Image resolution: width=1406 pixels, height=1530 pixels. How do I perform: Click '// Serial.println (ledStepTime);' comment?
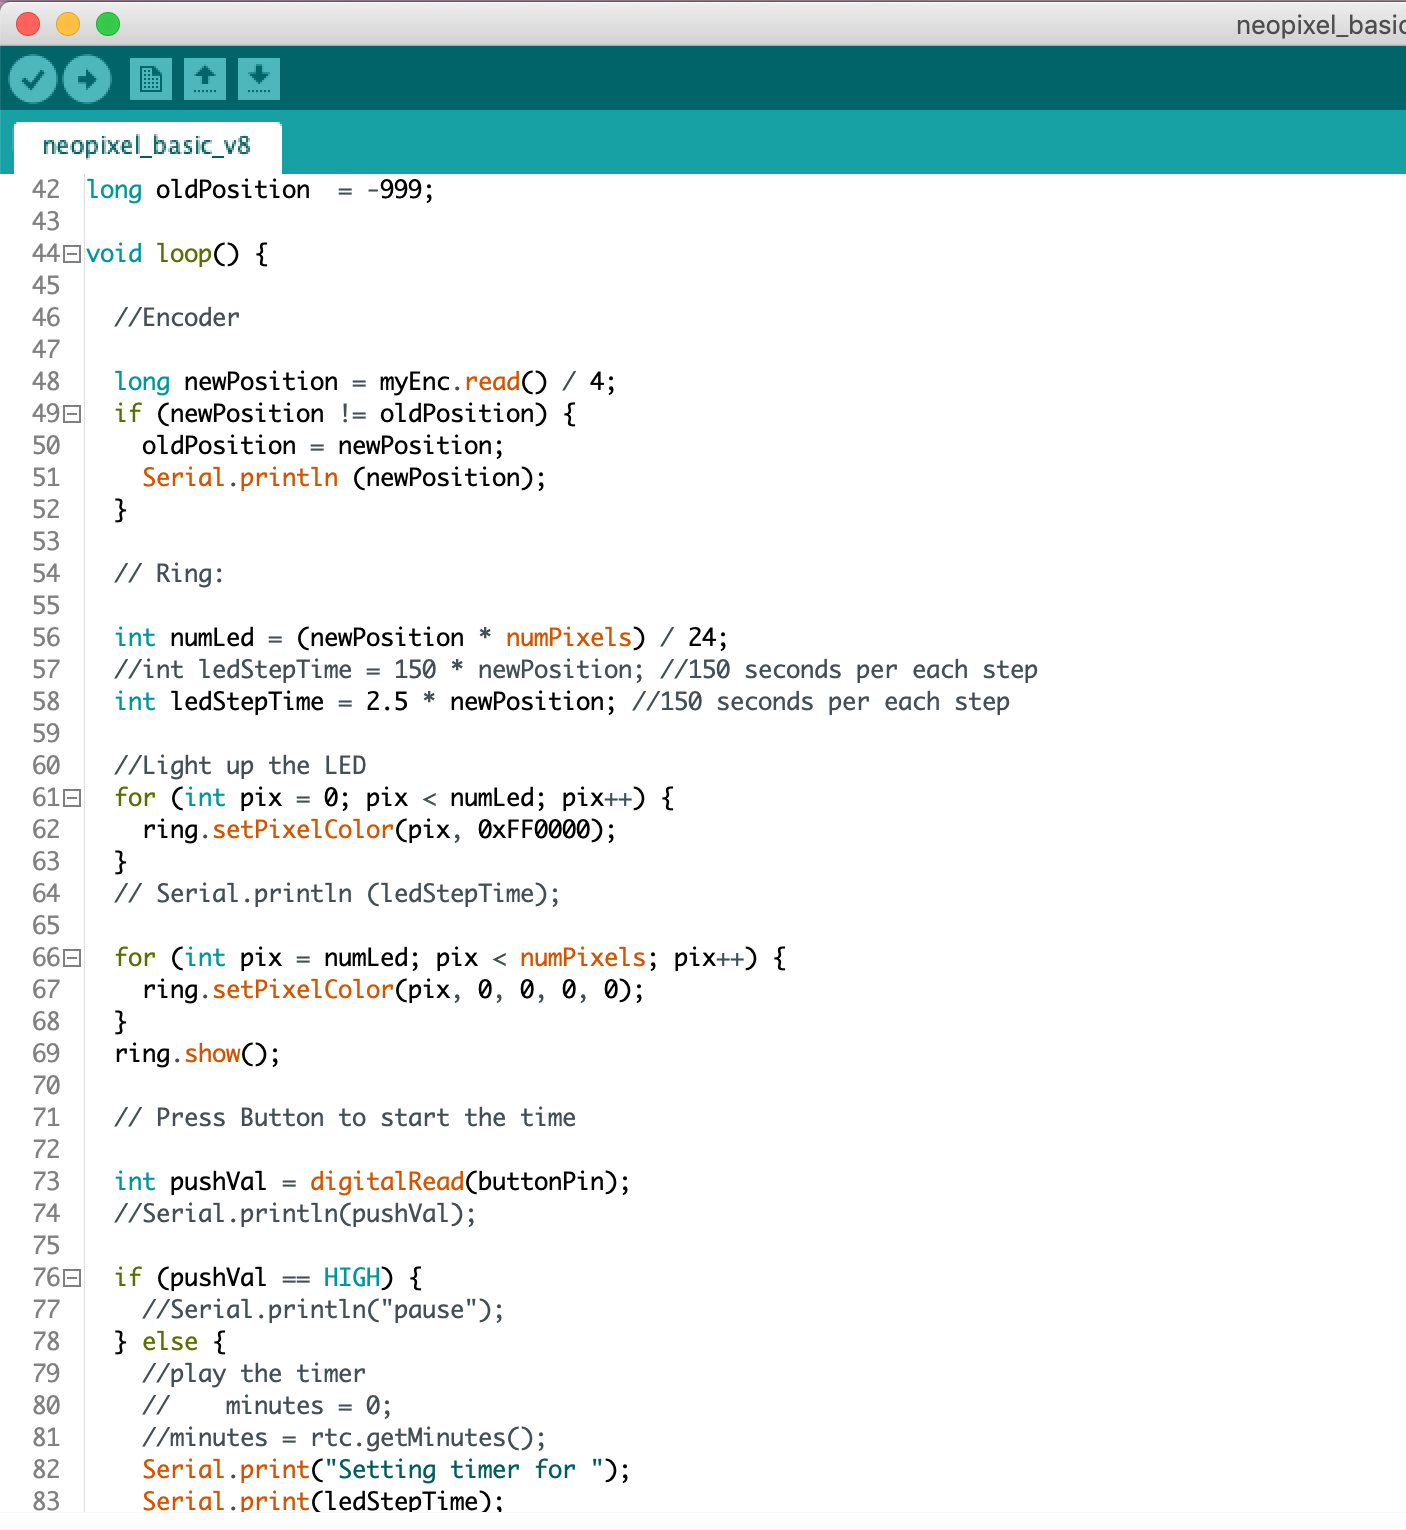tap(337, 894)
